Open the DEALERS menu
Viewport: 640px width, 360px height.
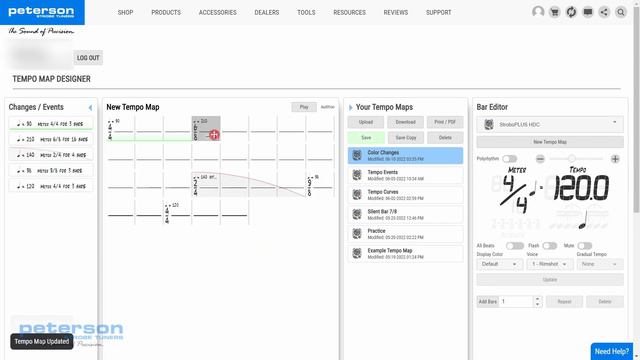(267, 13)
